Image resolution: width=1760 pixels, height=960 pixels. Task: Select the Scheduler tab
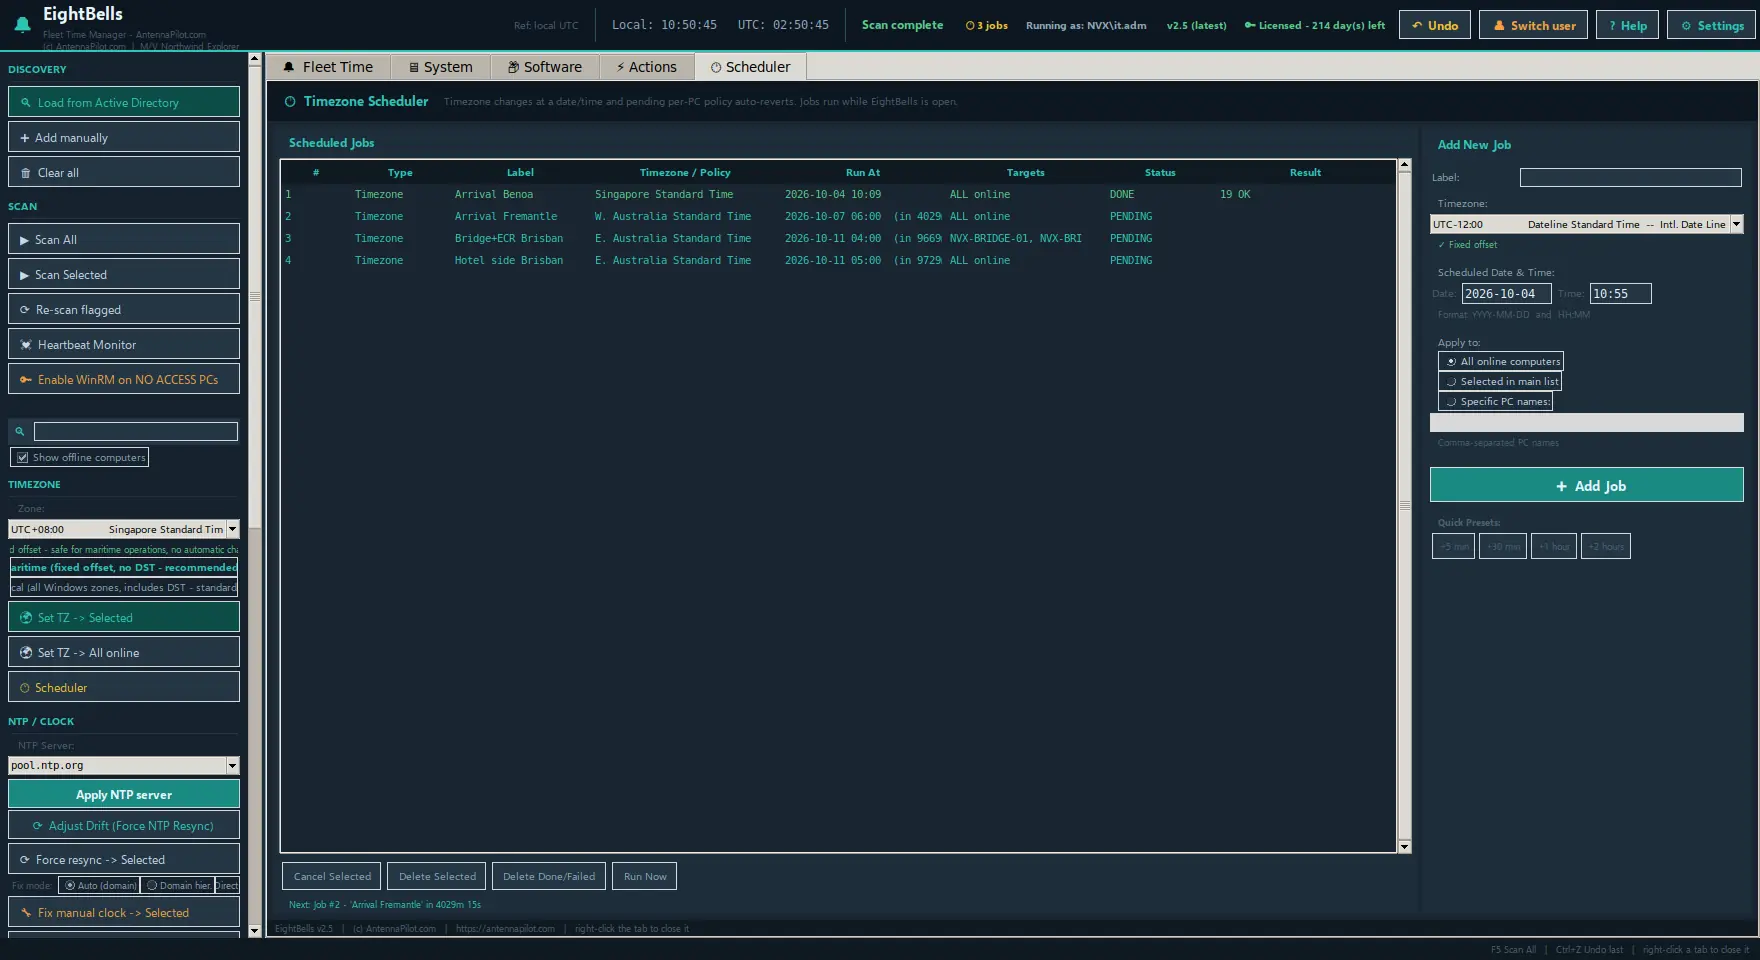coord(750,67)
